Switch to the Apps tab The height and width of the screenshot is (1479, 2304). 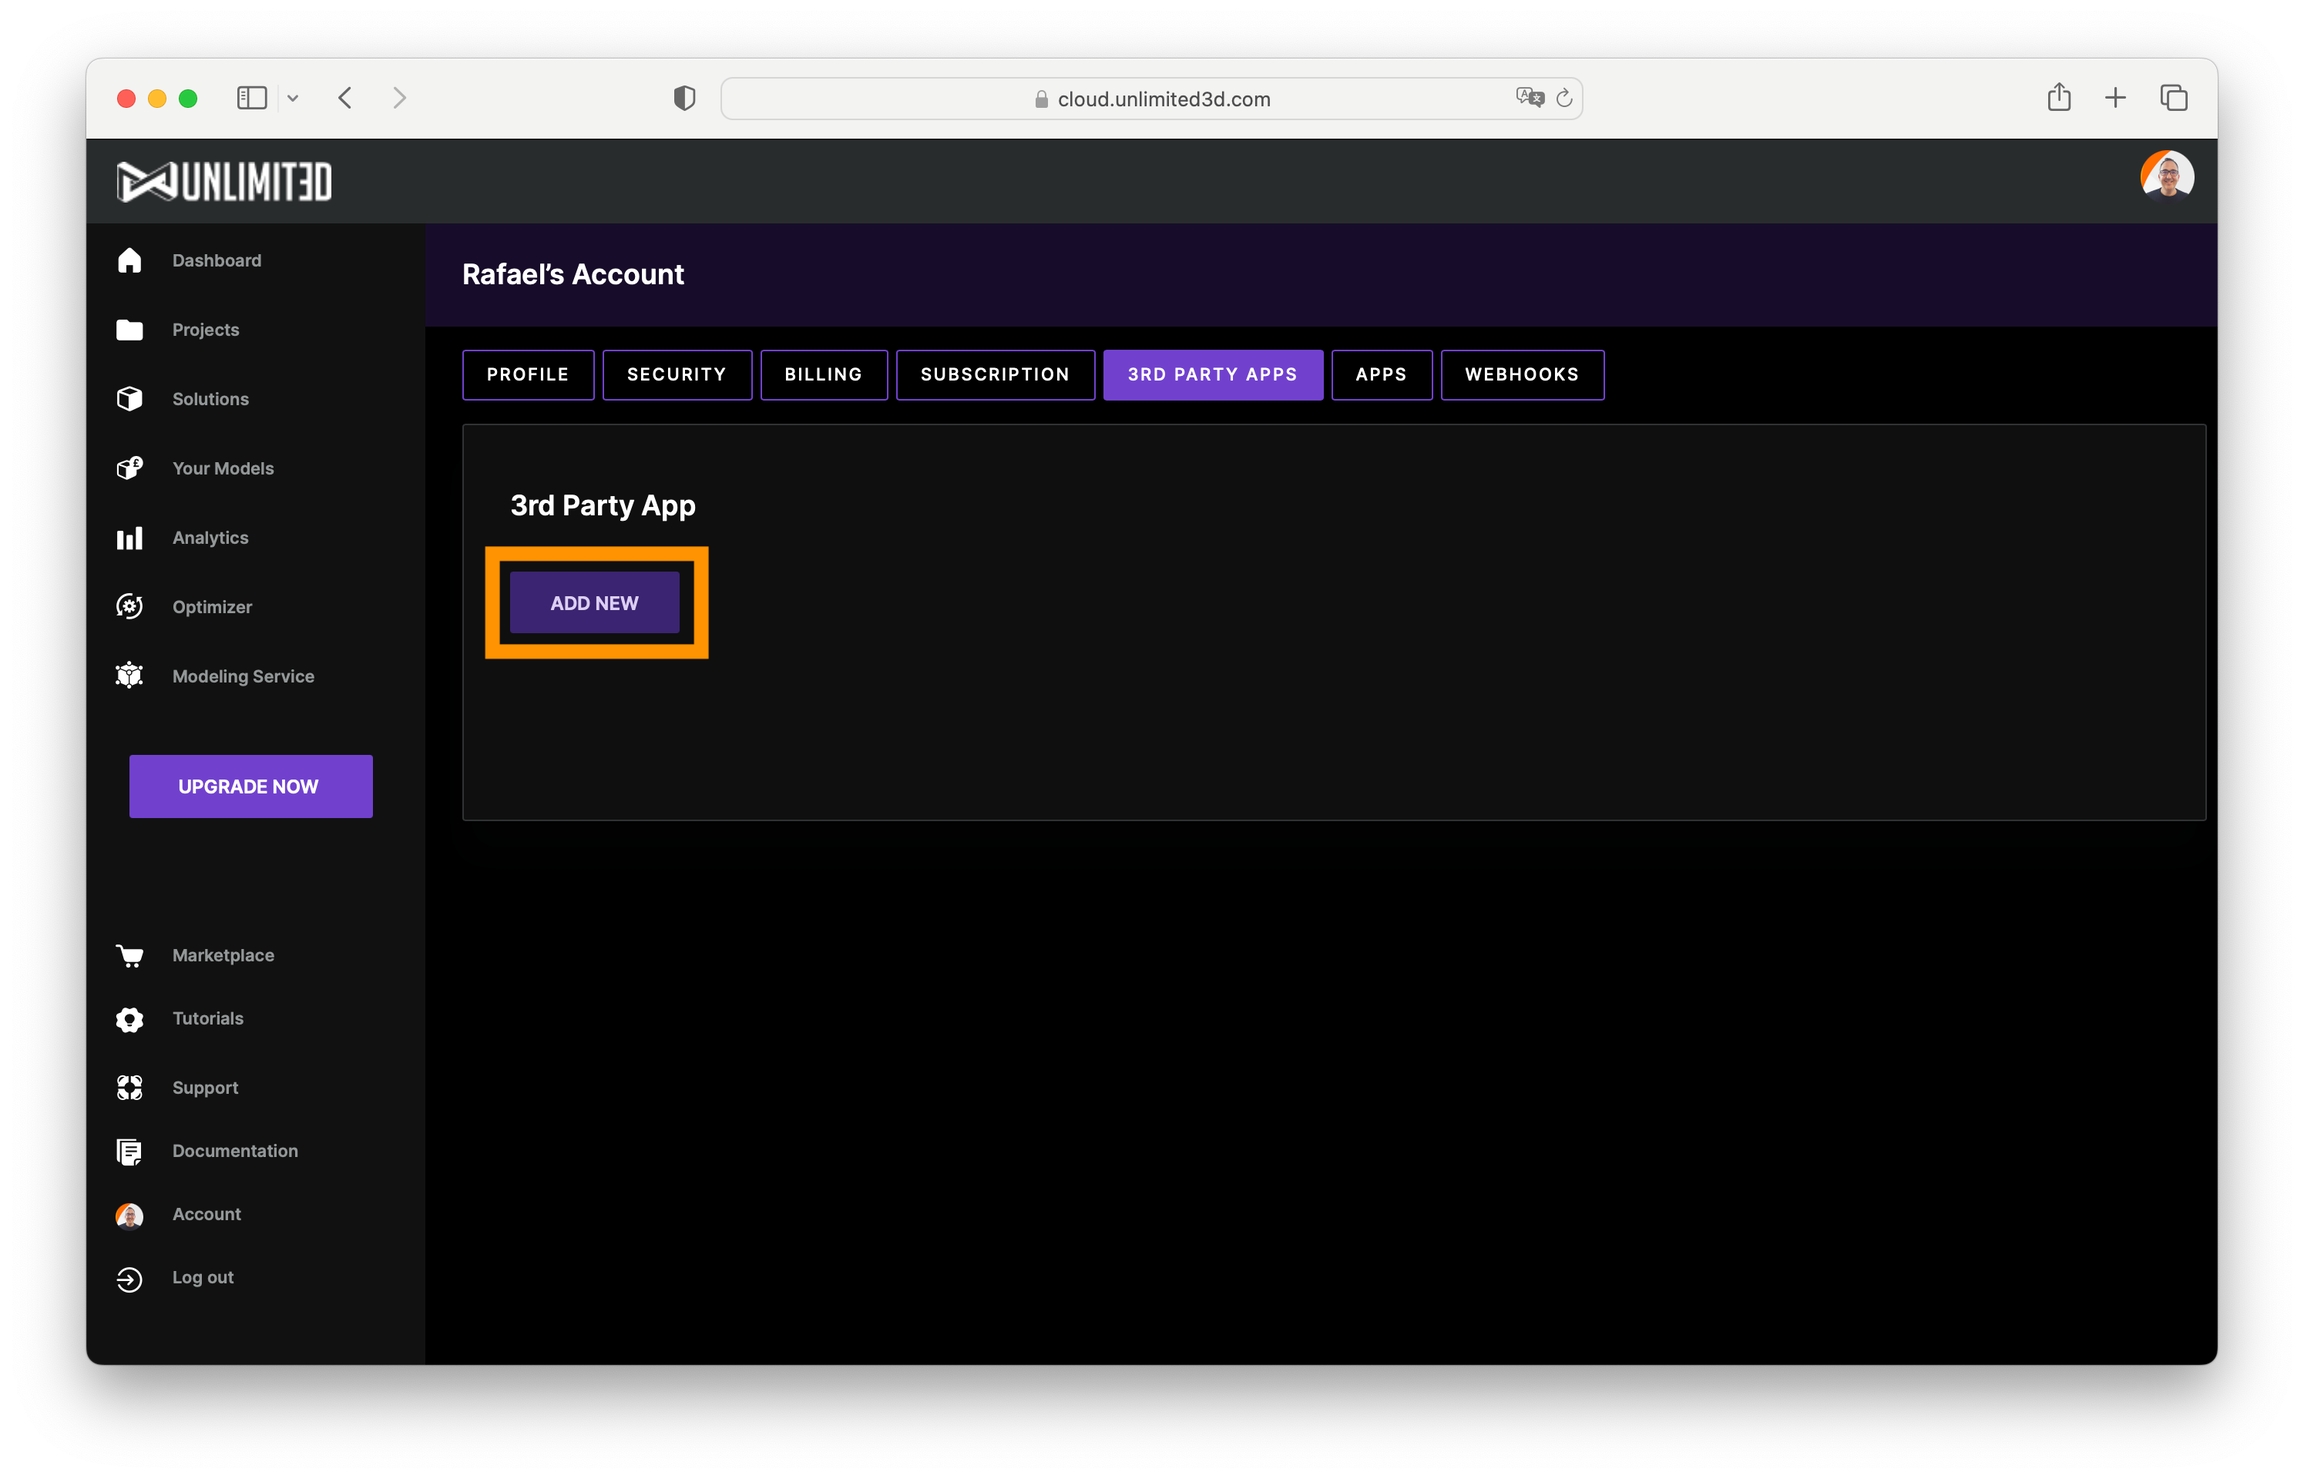pyautogui.click(x=1382, y=375)
